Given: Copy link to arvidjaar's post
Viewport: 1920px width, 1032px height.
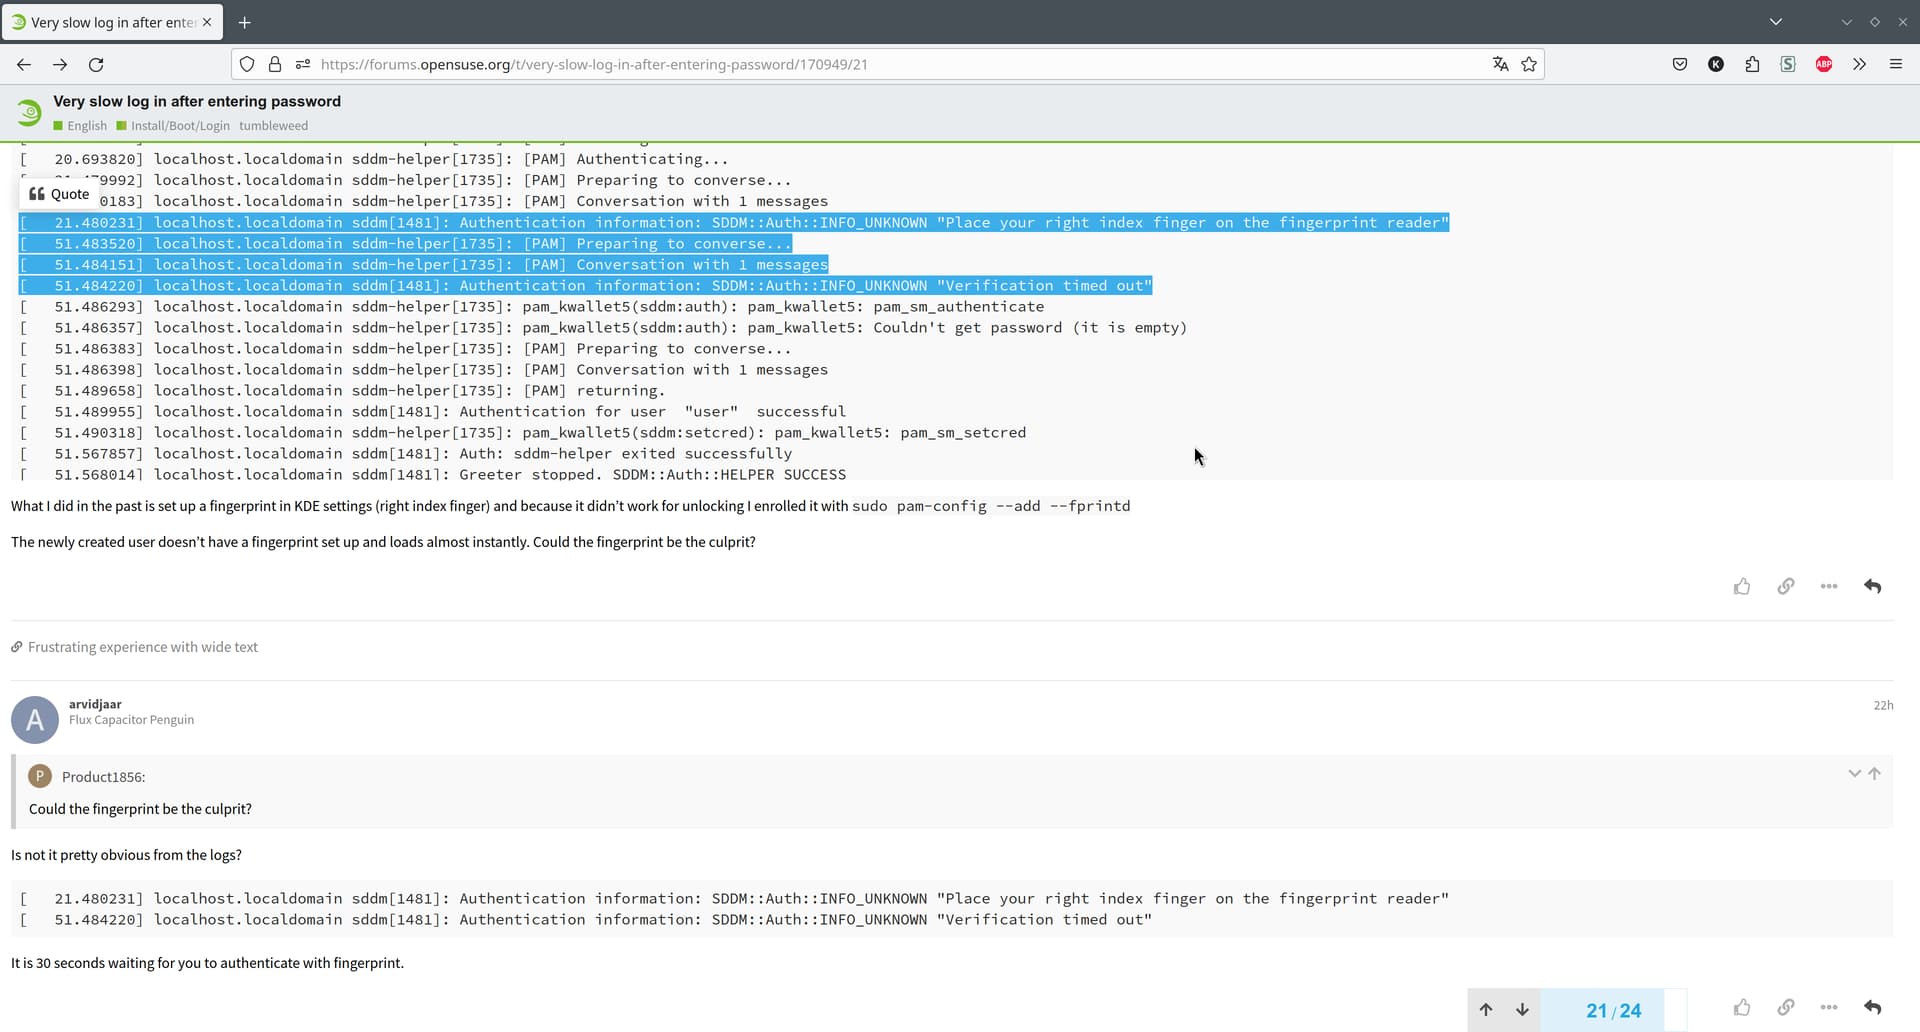Looking at the screenshot, I should coord(1786,1007).
